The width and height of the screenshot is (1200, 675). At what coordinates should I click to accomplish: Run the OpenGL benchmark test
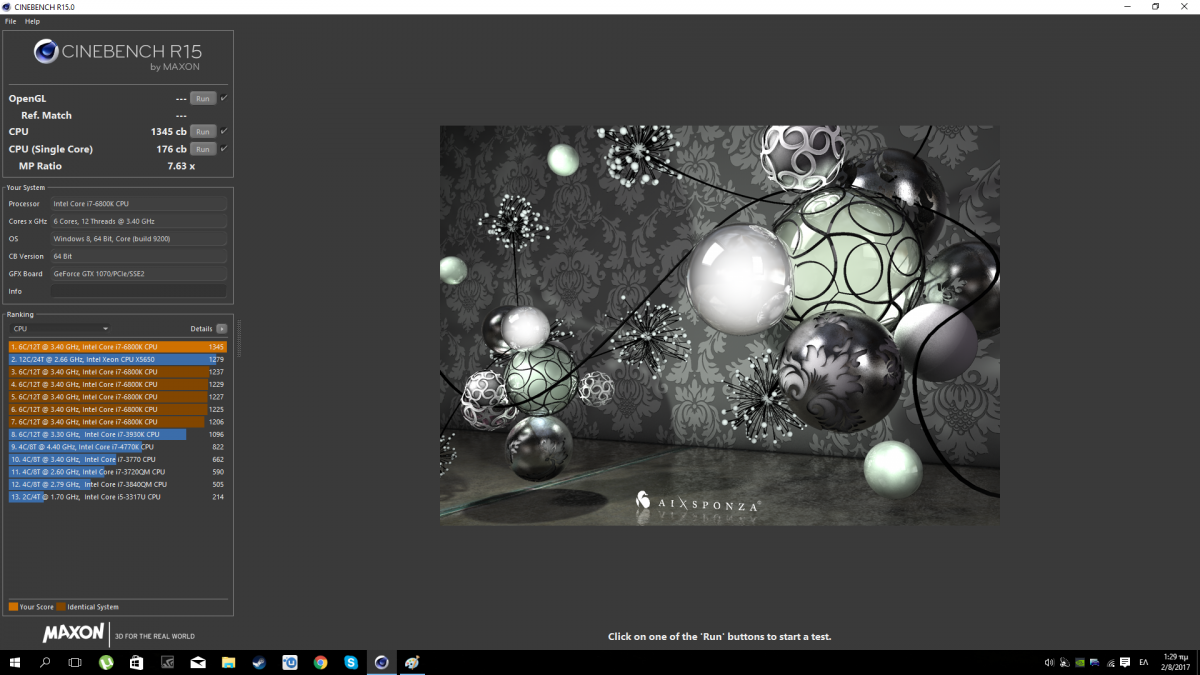point(203,98)
